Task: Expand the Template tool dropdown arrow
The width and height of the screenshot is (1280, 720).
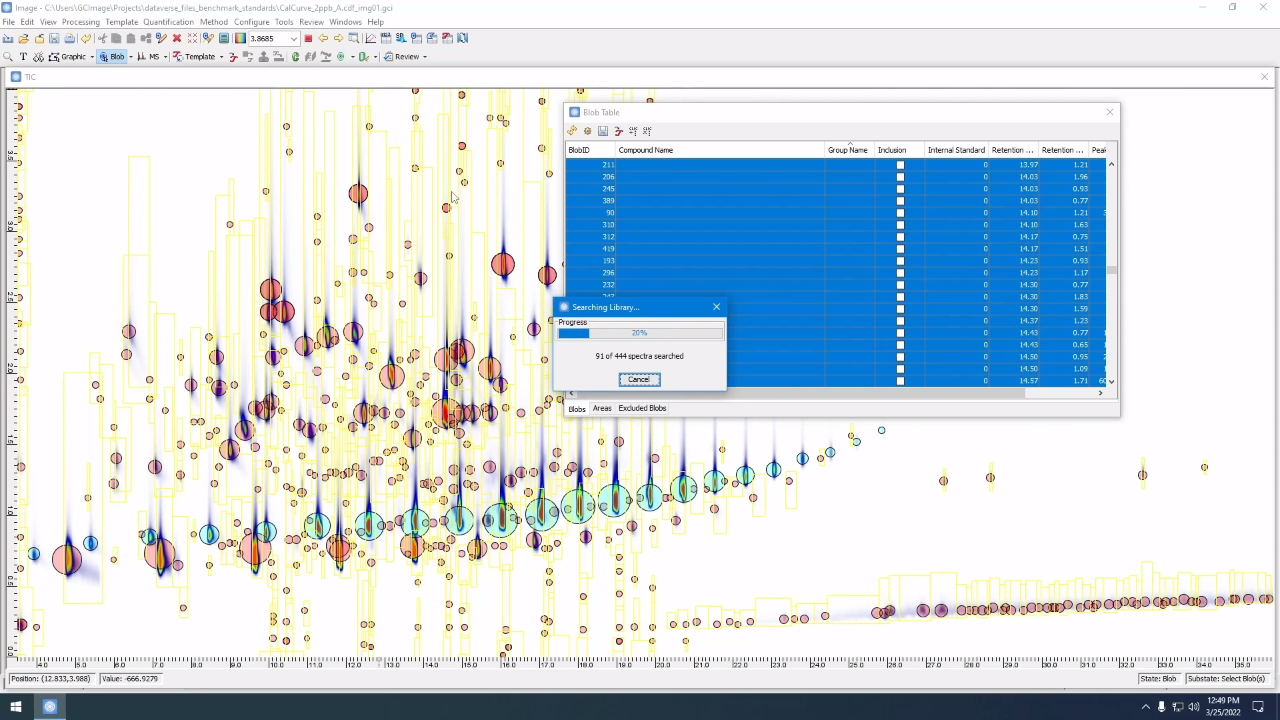Action: coord(221,57)
